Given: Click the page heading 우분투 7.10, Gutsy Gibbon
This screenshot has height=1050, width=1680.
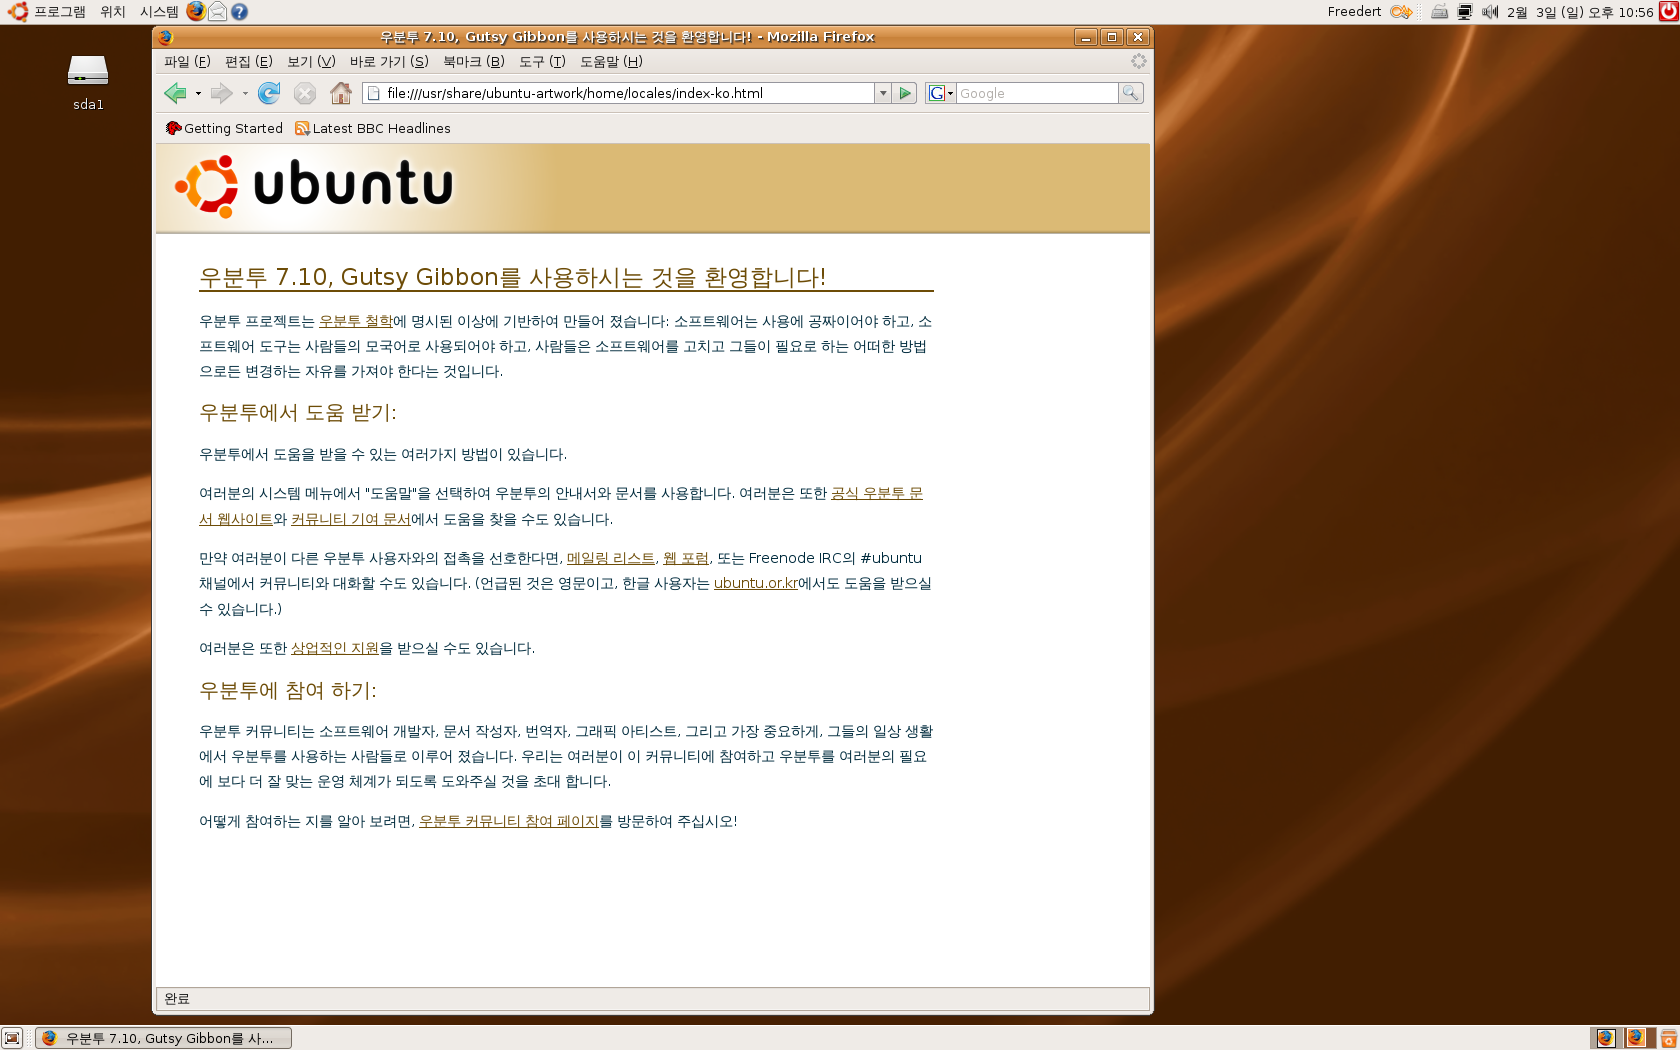Looking at the screenshot, I should click(512, 277).
